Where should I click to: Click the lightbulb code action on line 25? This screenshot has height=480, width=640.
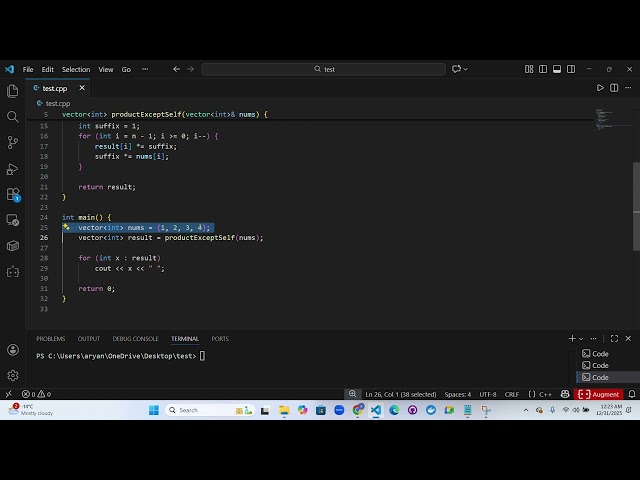[67, 228]
